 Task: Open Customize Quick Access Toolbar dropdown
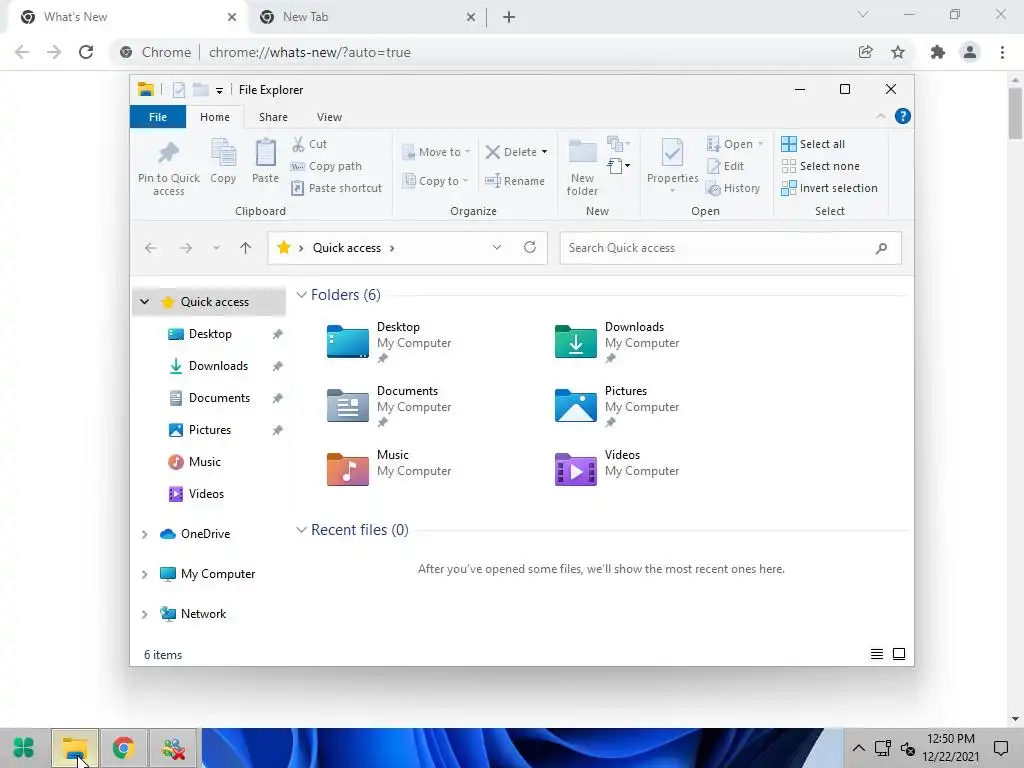[219, 90]
